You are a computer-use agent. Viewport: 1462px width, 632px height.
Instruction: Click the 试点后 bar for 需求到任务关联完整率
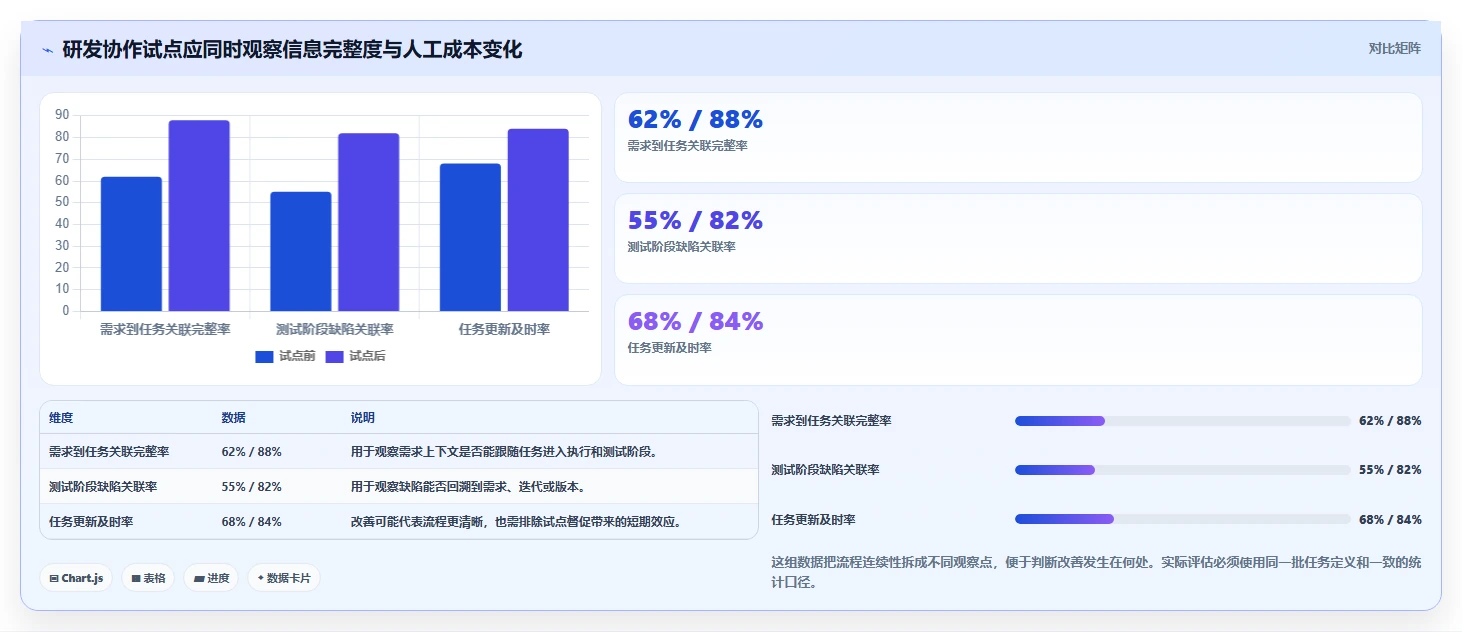coord(199,216)
